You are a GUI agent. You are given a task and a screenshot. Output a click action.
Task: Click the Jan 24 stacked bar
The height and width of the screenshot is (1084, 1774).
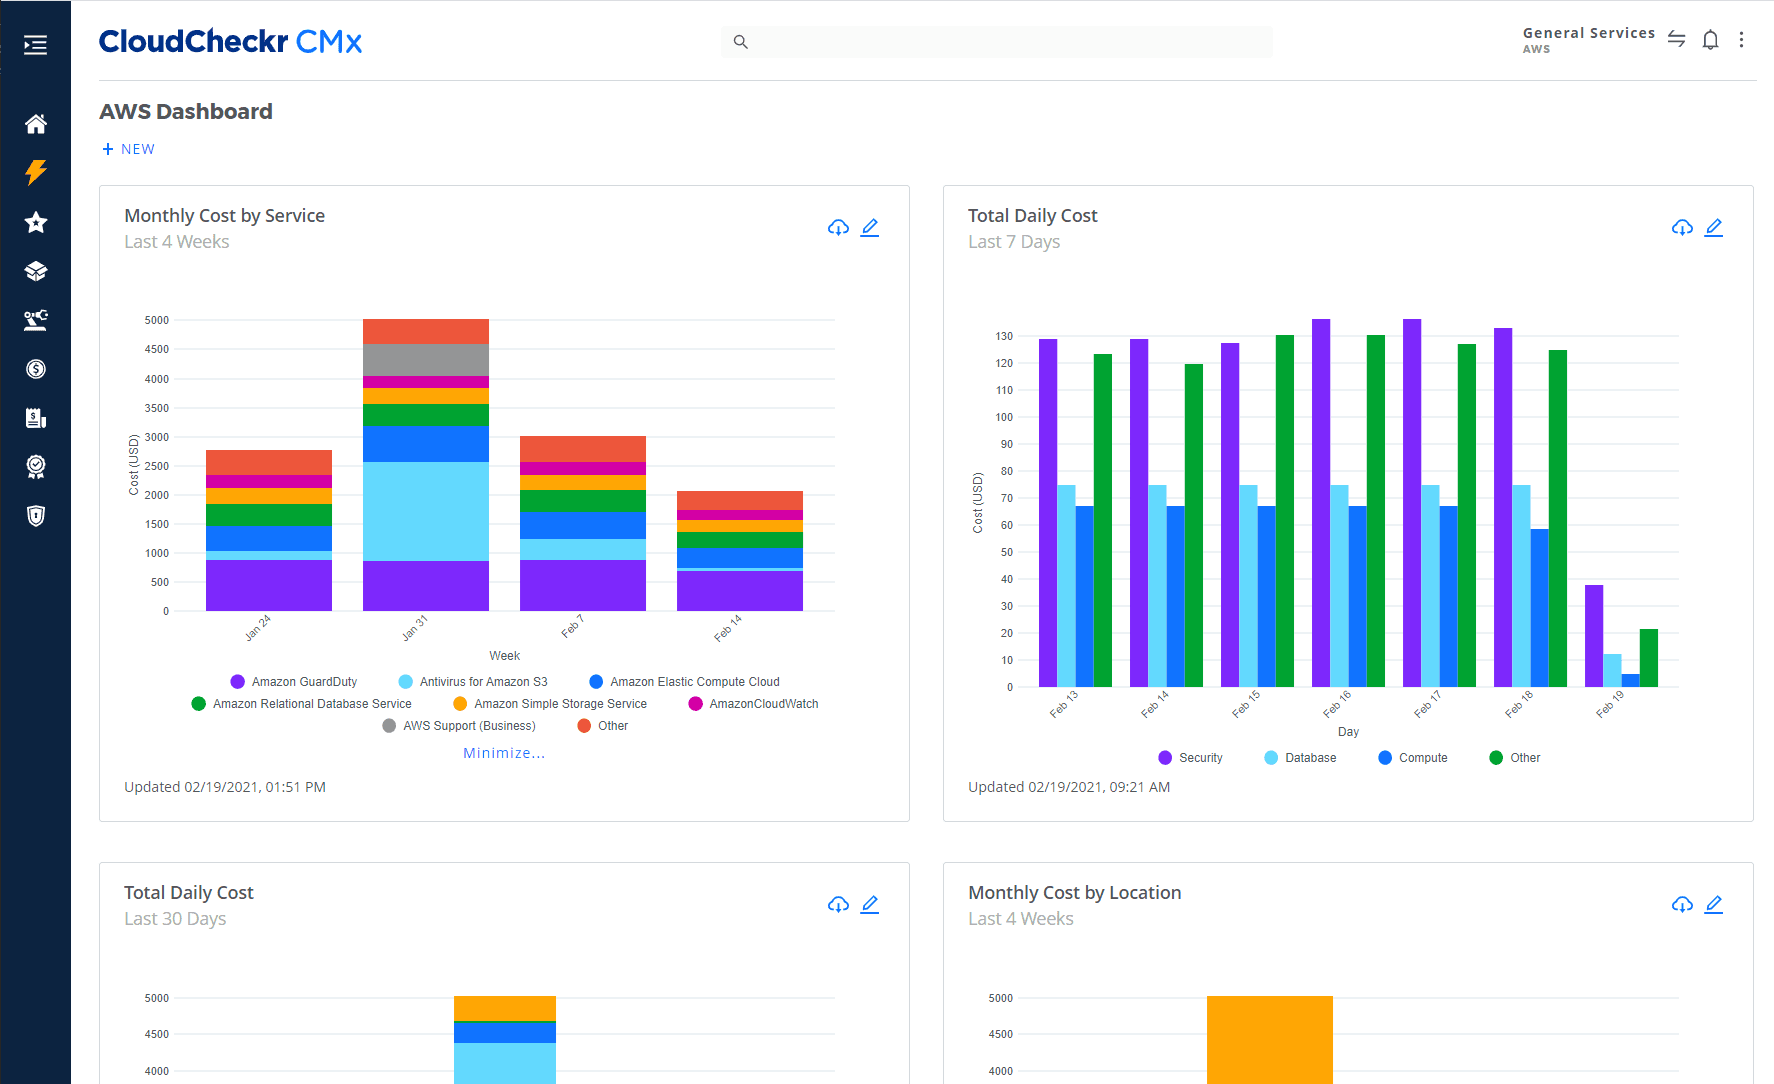click(x=269, y=530)
